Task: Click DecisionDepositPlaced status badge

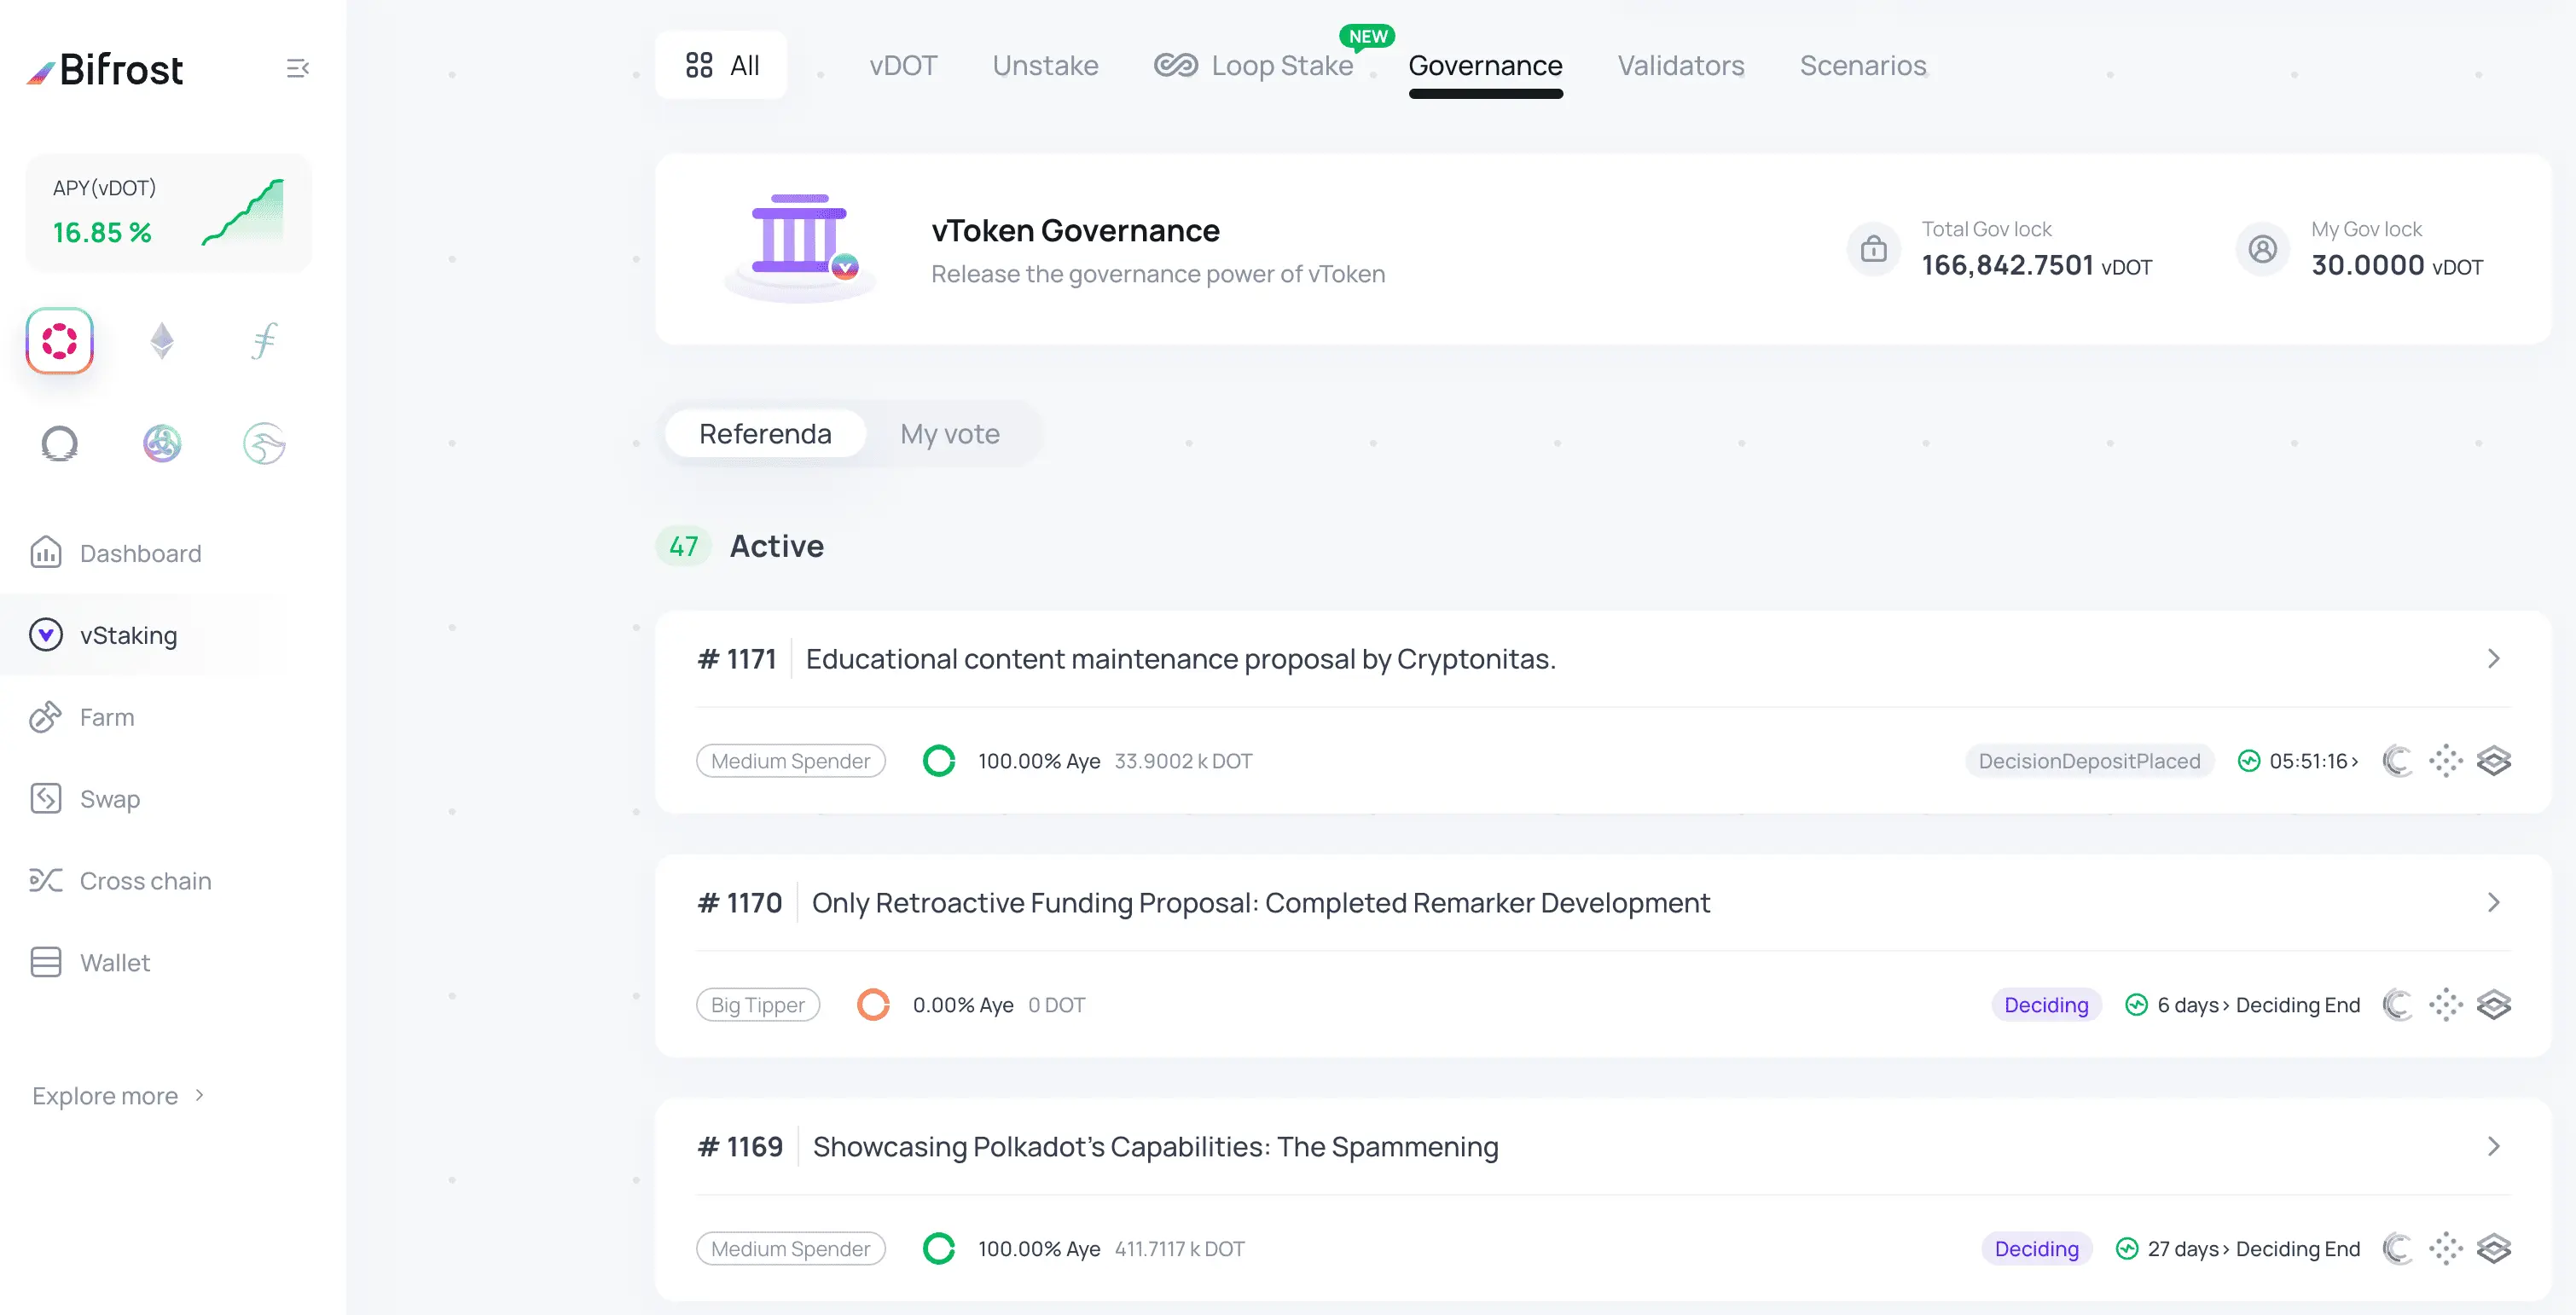Action: click(2089, 761)
